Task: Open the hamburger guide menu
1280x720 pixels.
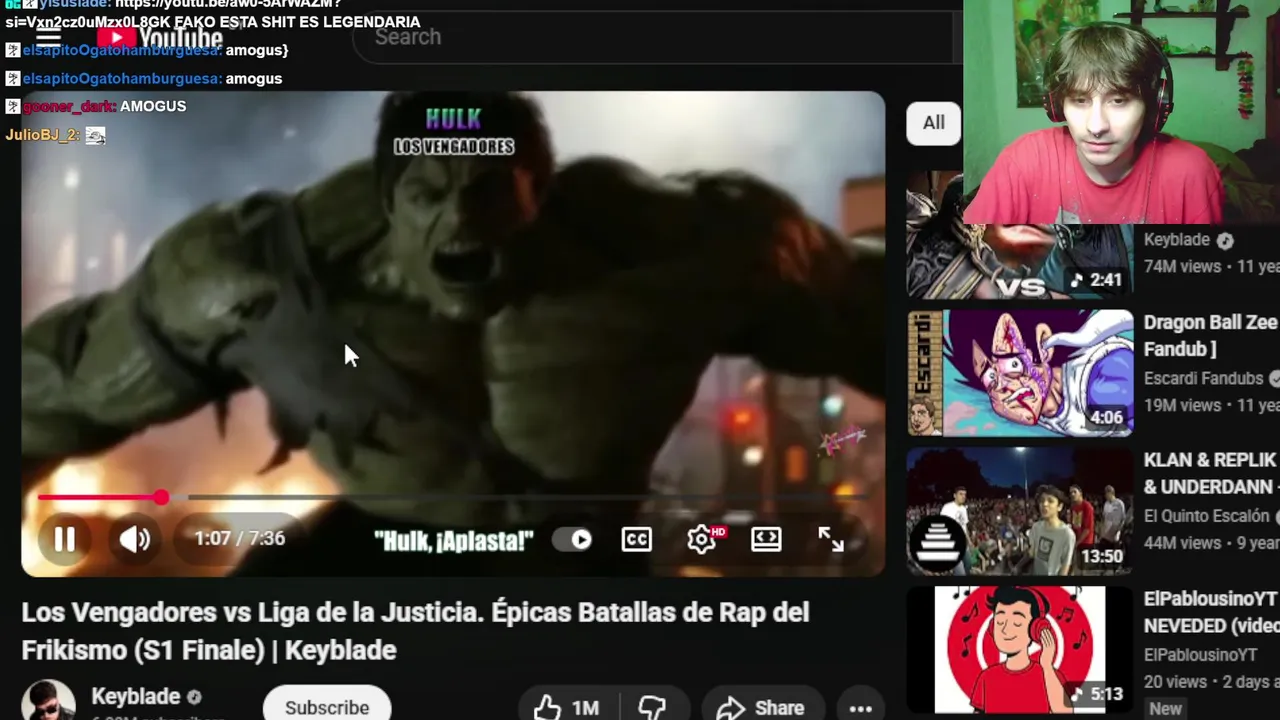Action: [48, 37]
